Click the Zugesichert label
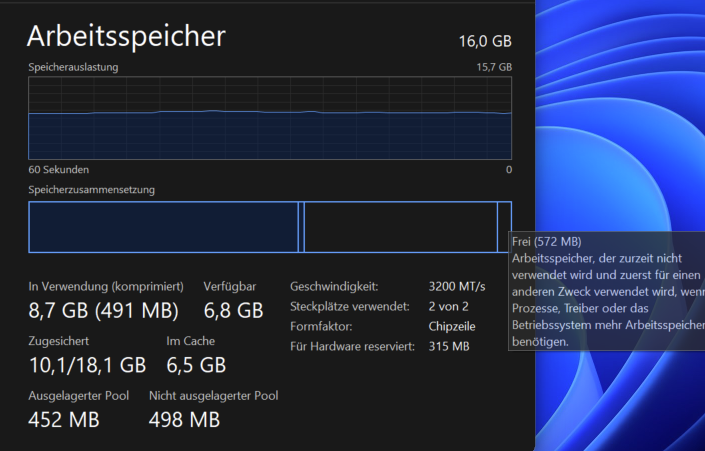The image size is (705, 451). [x=58, y=341]
